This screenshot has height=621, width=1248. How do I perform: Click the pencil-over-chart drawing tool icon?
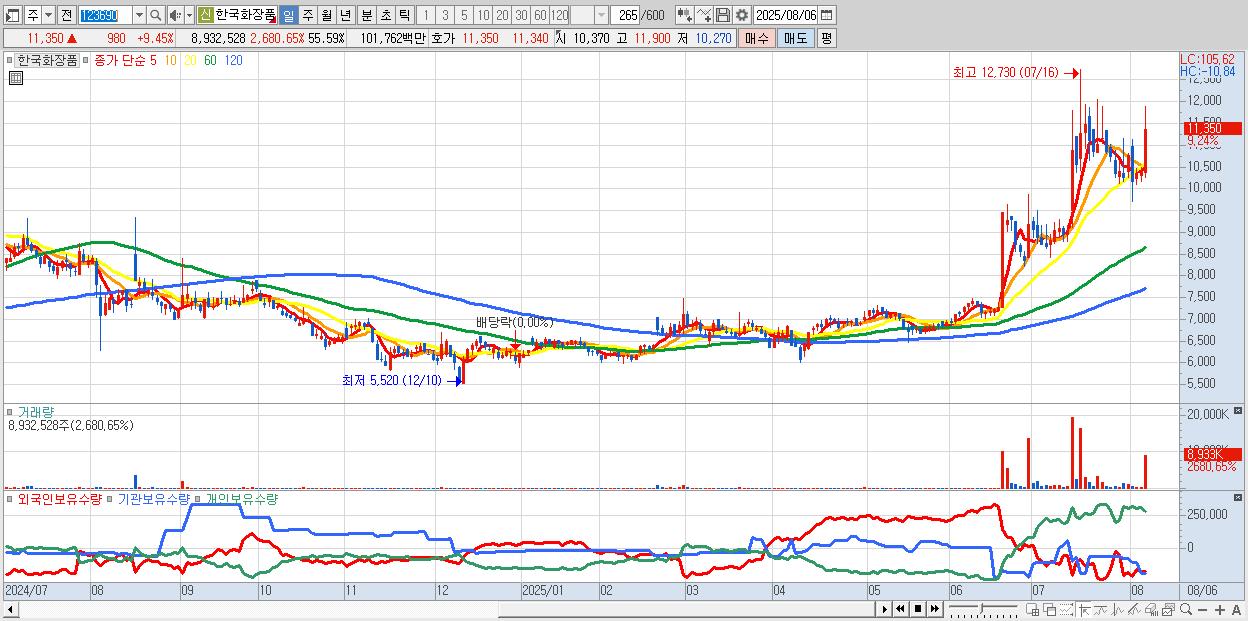pos(1135,609)
